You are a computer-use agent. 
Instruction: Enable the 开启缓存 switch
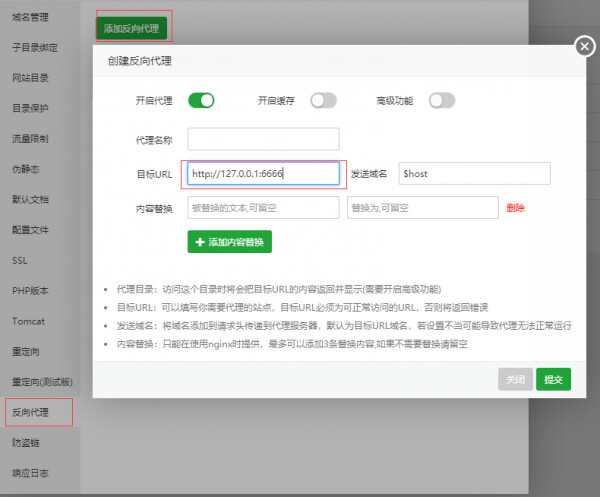point(322,100)
